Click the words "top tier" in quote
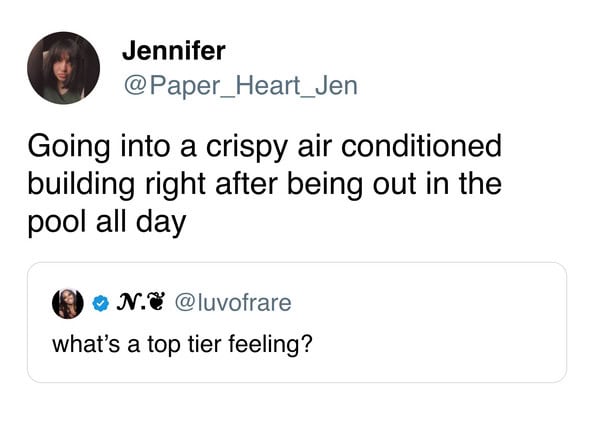 185,345
